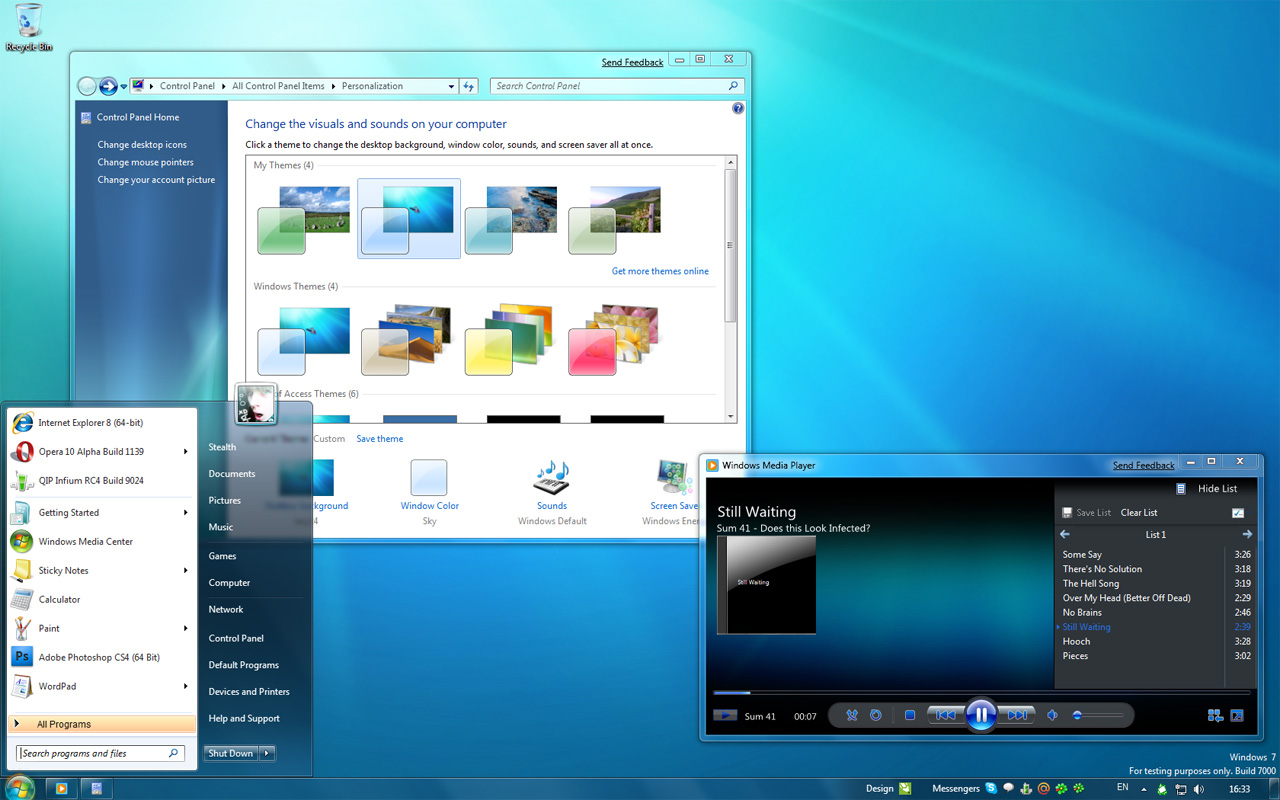Open Control Panel help question mark
Image resolution: width=1280 pixels, height=800 pixels.
pos(738,108)
